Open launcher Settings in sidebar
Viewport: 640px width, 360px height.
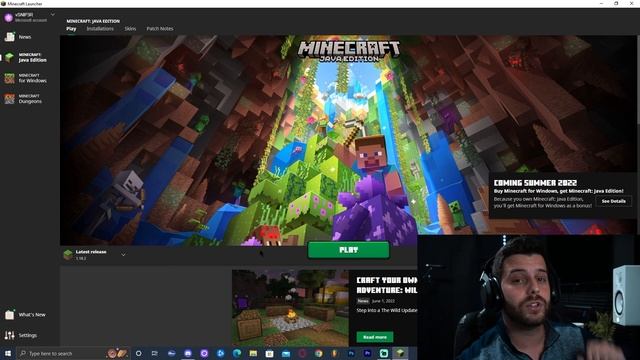[21, 335]
